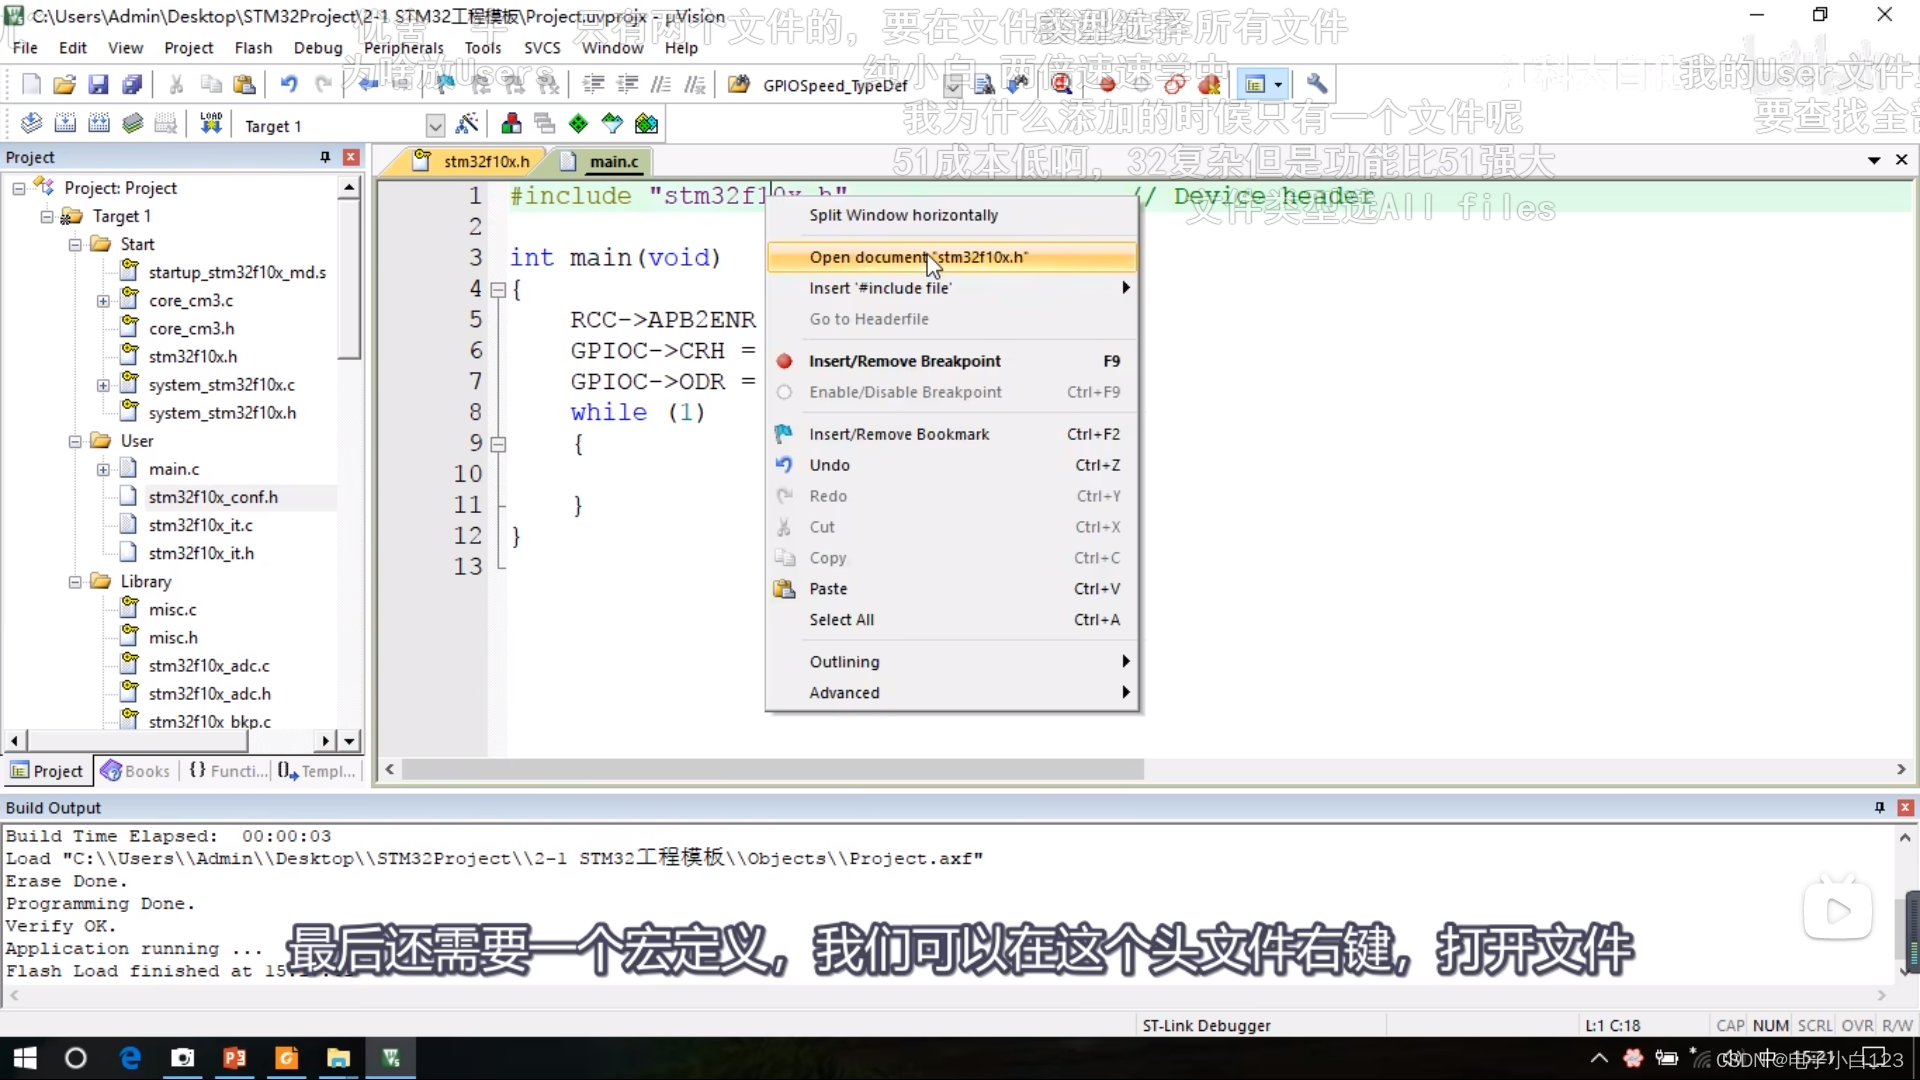Build the target project
This screenshot has height=1080, width=1920.
coord(64,123)
